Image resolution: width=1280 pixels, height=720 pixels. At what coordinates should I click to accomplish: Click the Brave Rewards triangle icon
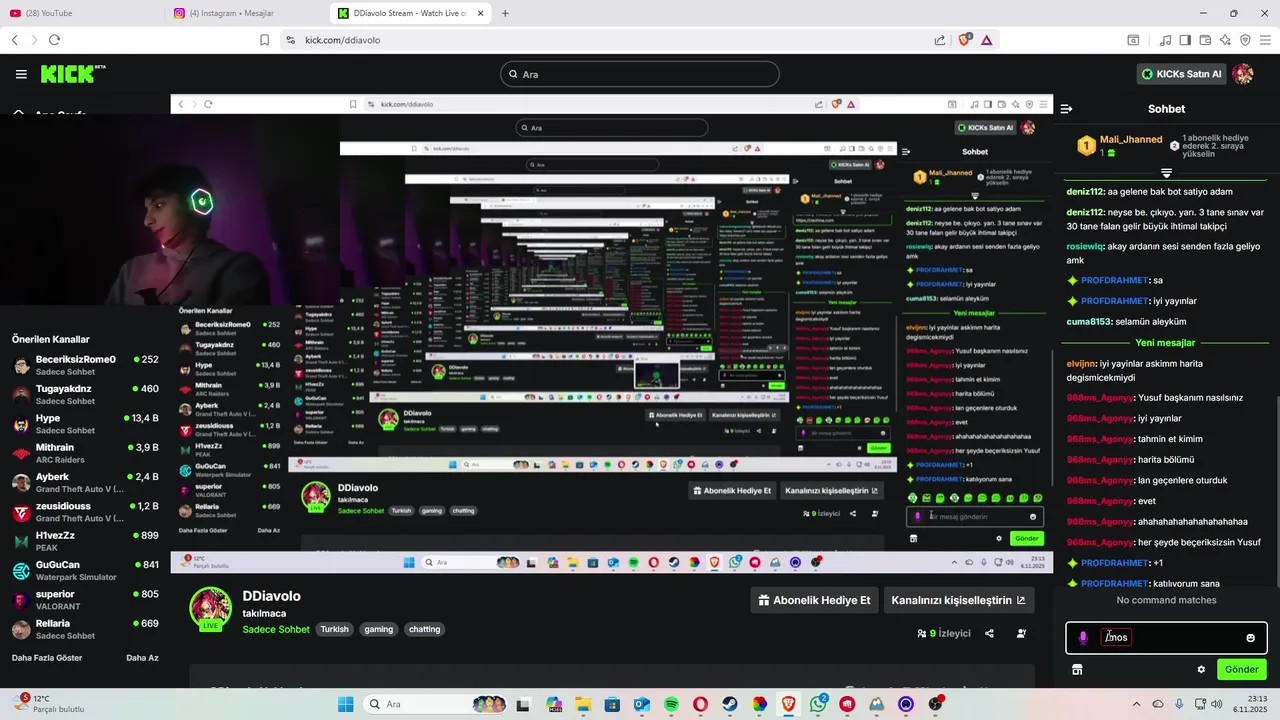coord(986,40)
